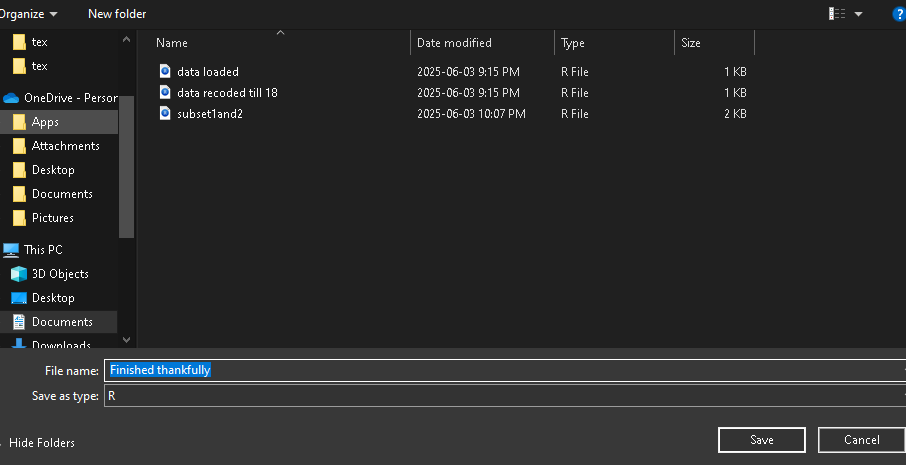Image resolution: width=906 pixels, height=465 pixels.
Task: Click the OneDrive cloud icon
Action: coord(11,98)
